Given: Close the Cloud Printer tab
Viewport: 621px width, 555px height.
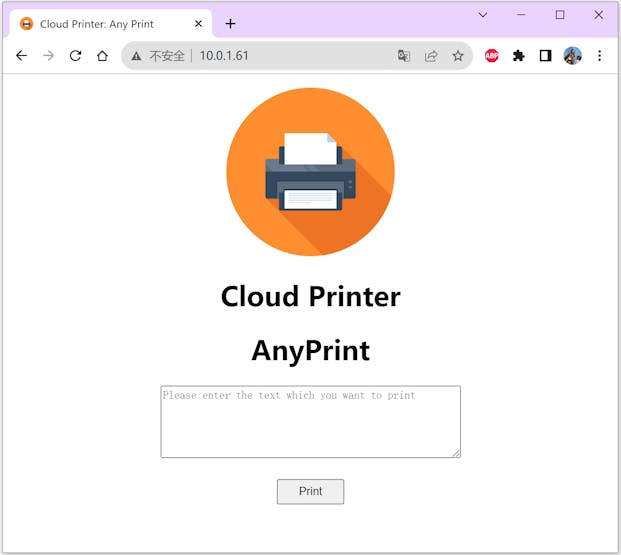Looking at the screenshot, I should pos(198,24).
